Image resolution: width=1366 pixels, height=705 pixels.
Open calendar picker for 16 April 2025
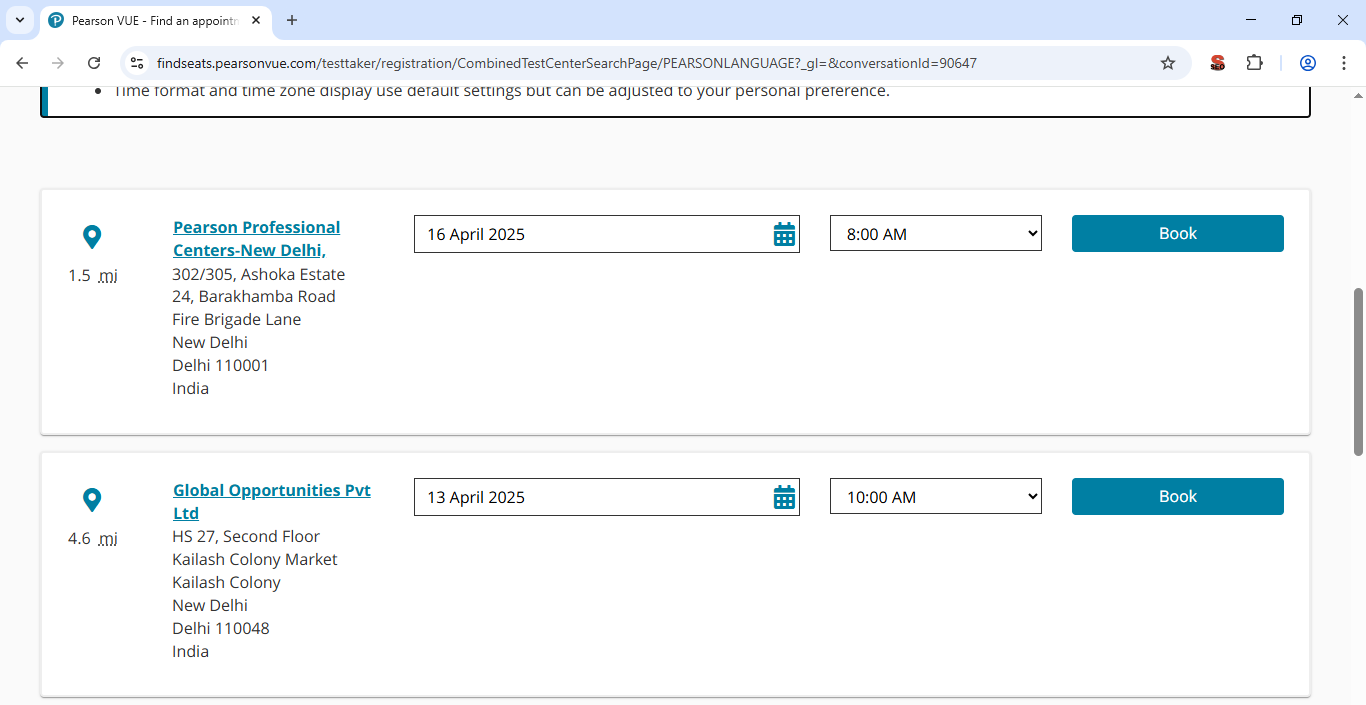(x=784, y=234)
